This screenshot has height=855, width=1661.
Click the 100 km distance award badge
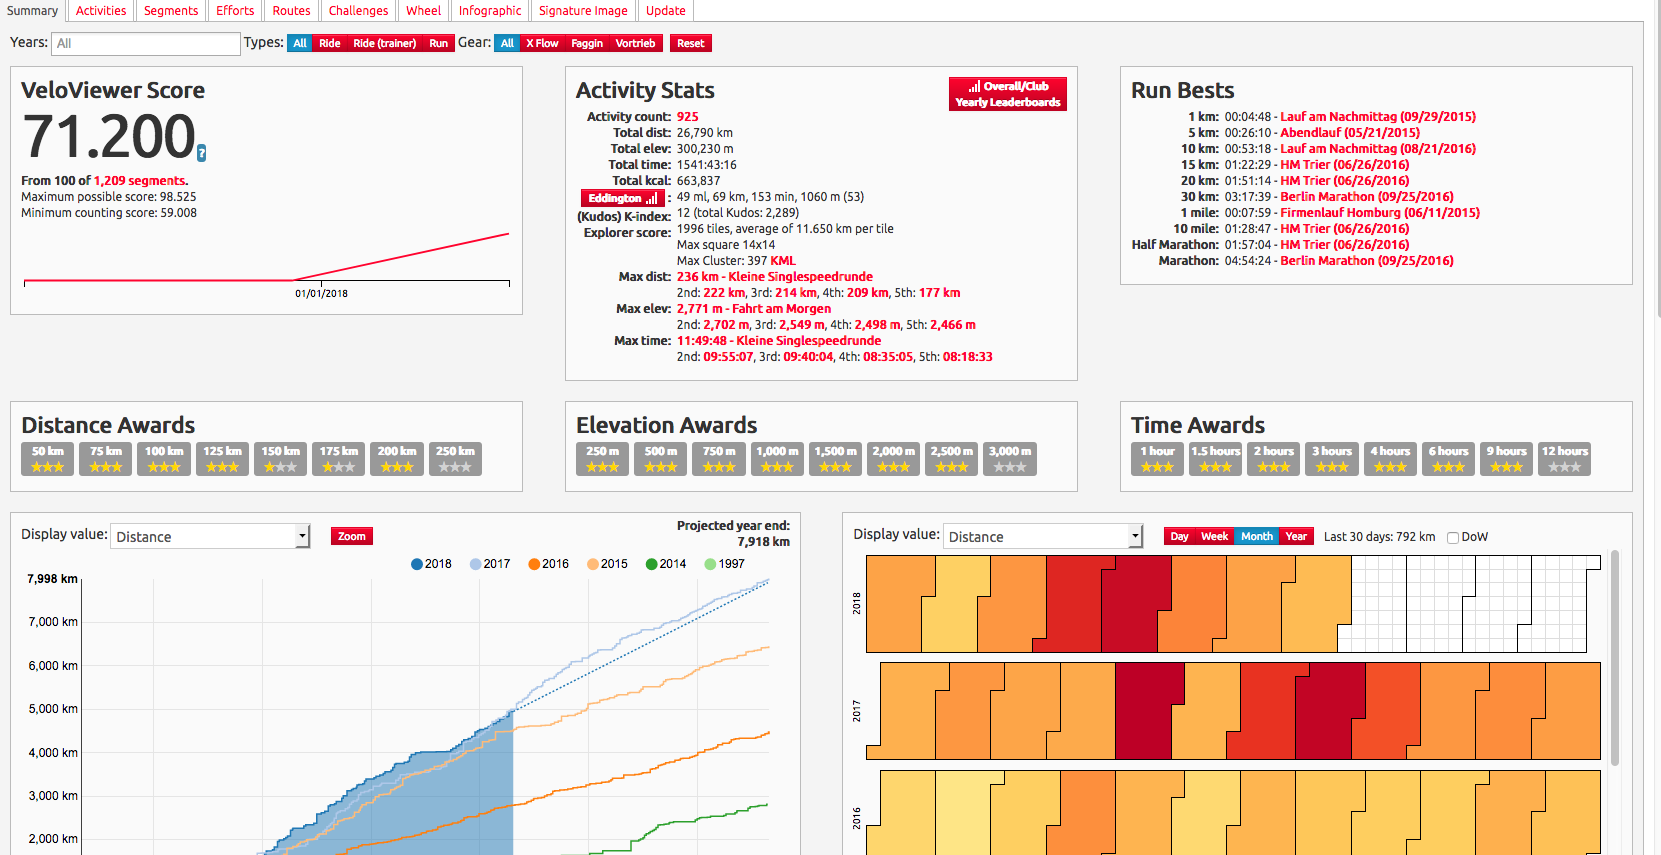164,459
